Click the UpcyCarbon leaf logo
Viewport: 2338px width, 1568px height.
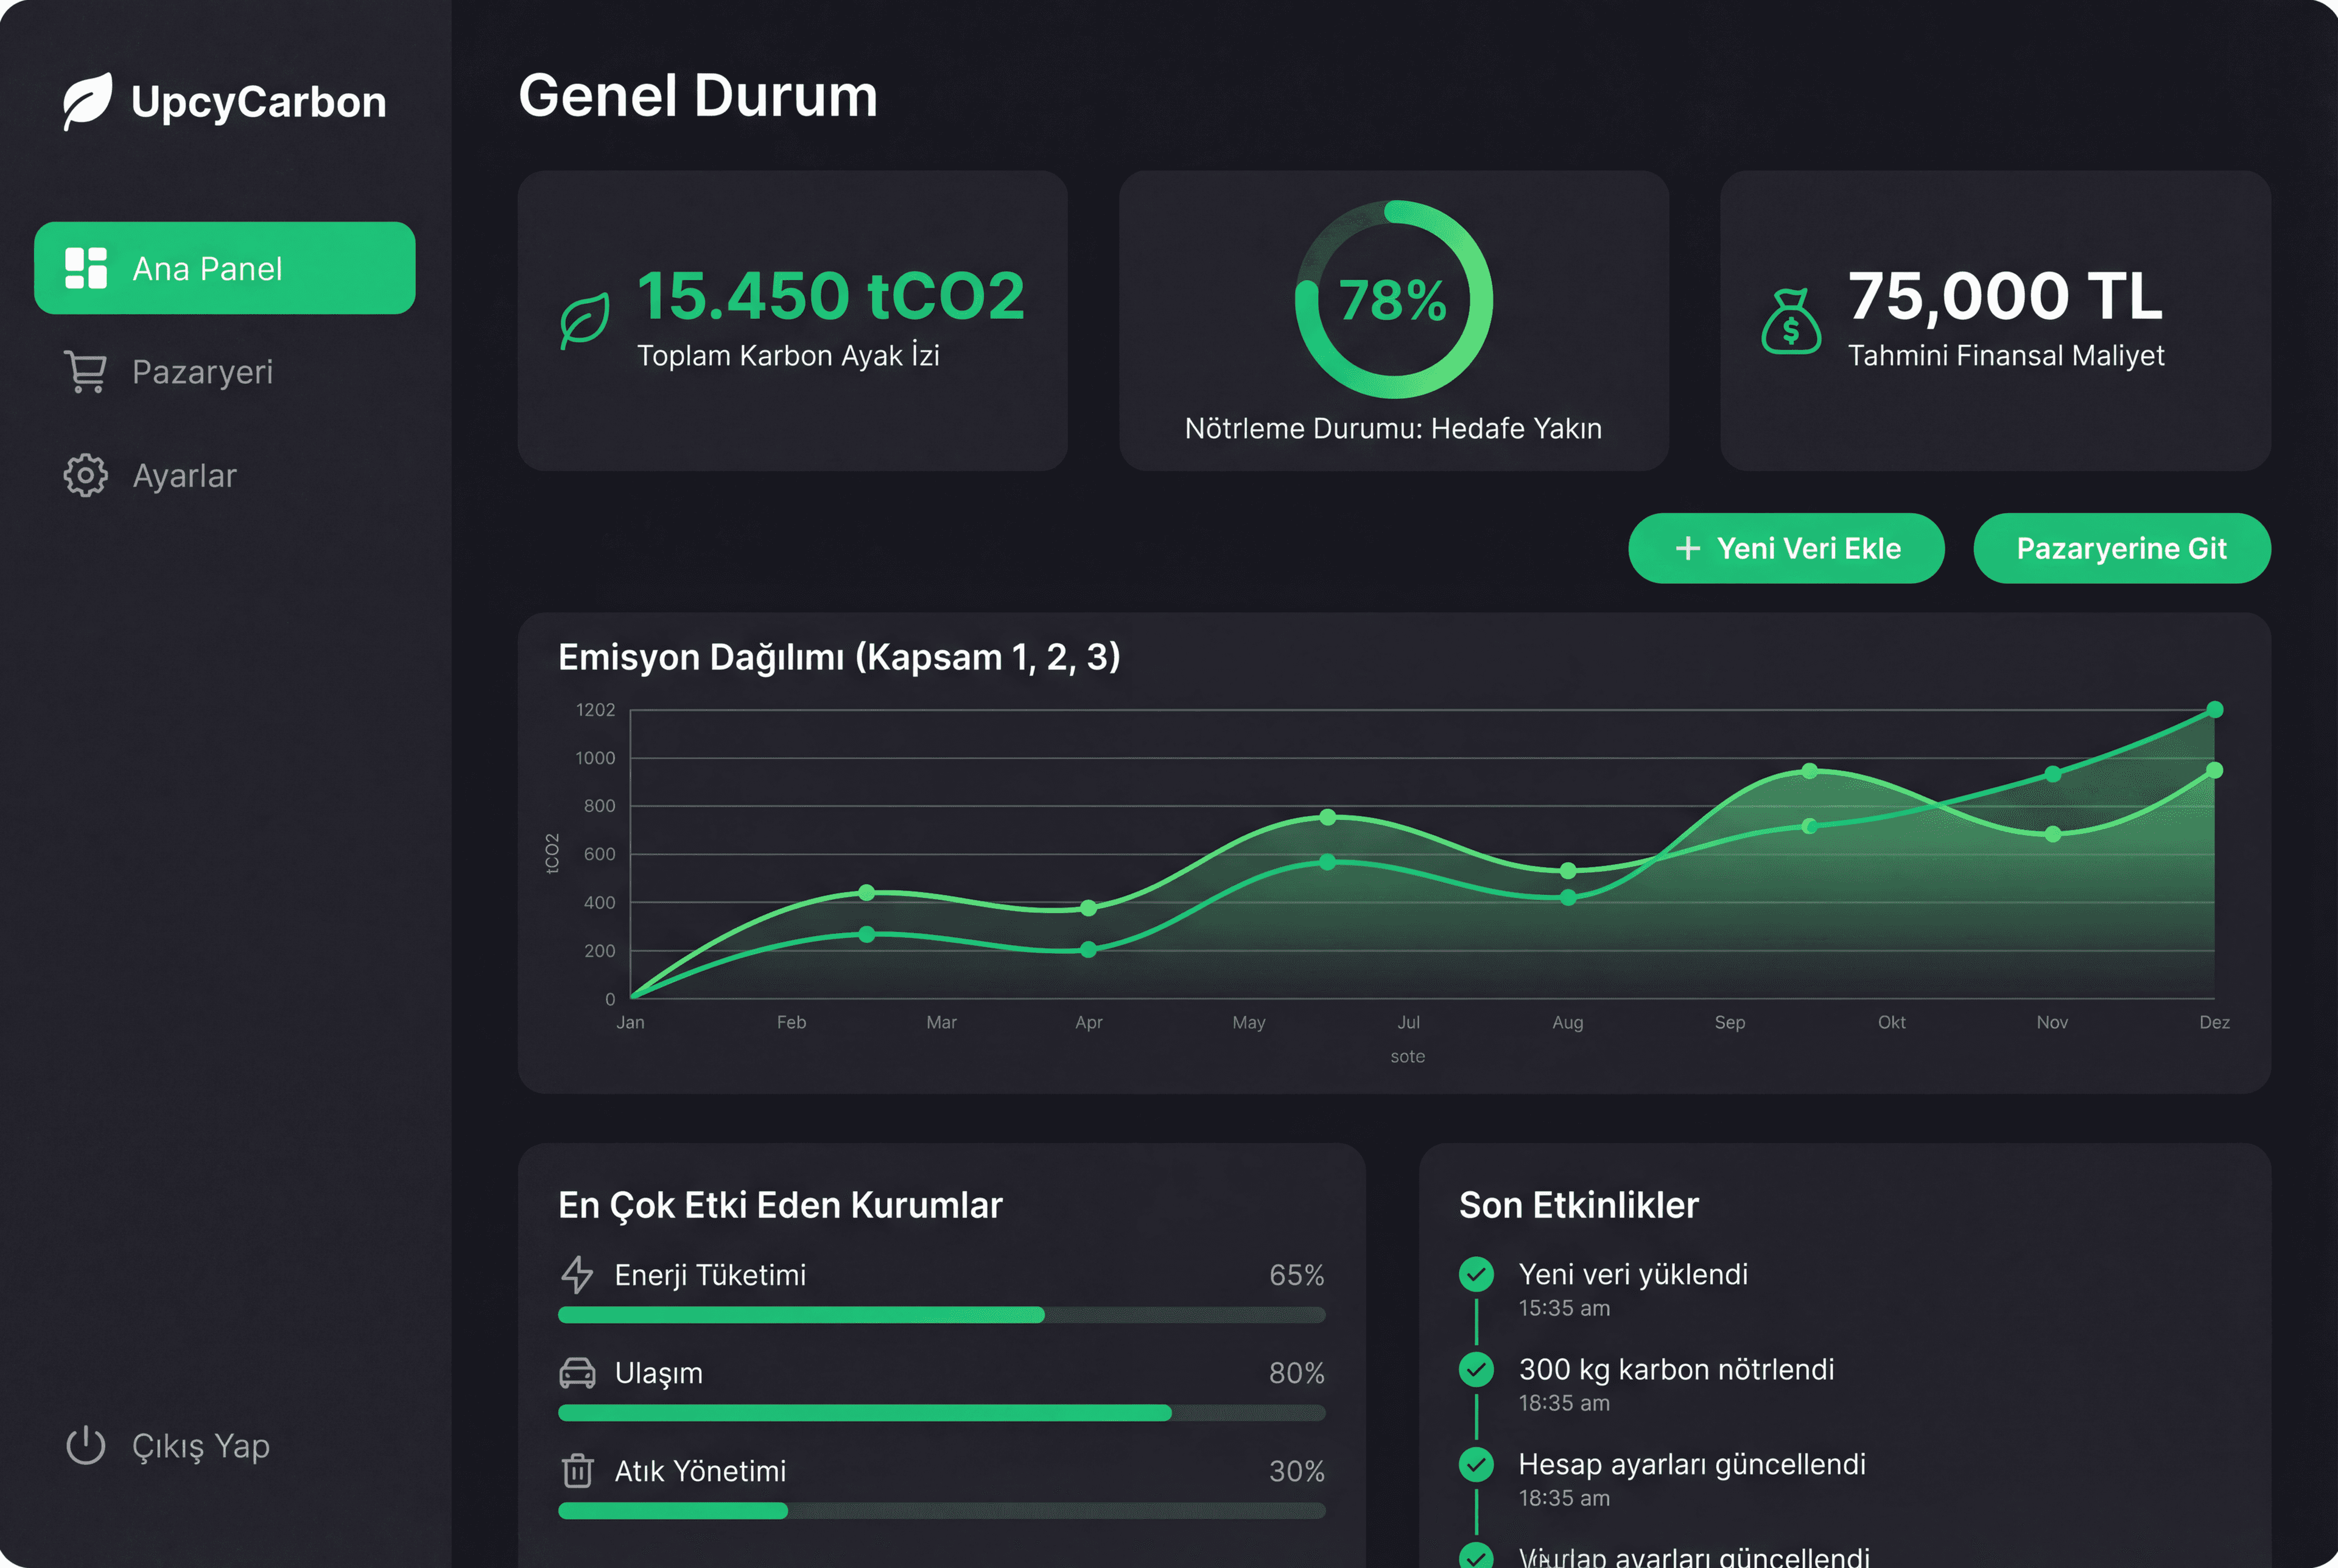pyautogui.click(x=87, y=100)
